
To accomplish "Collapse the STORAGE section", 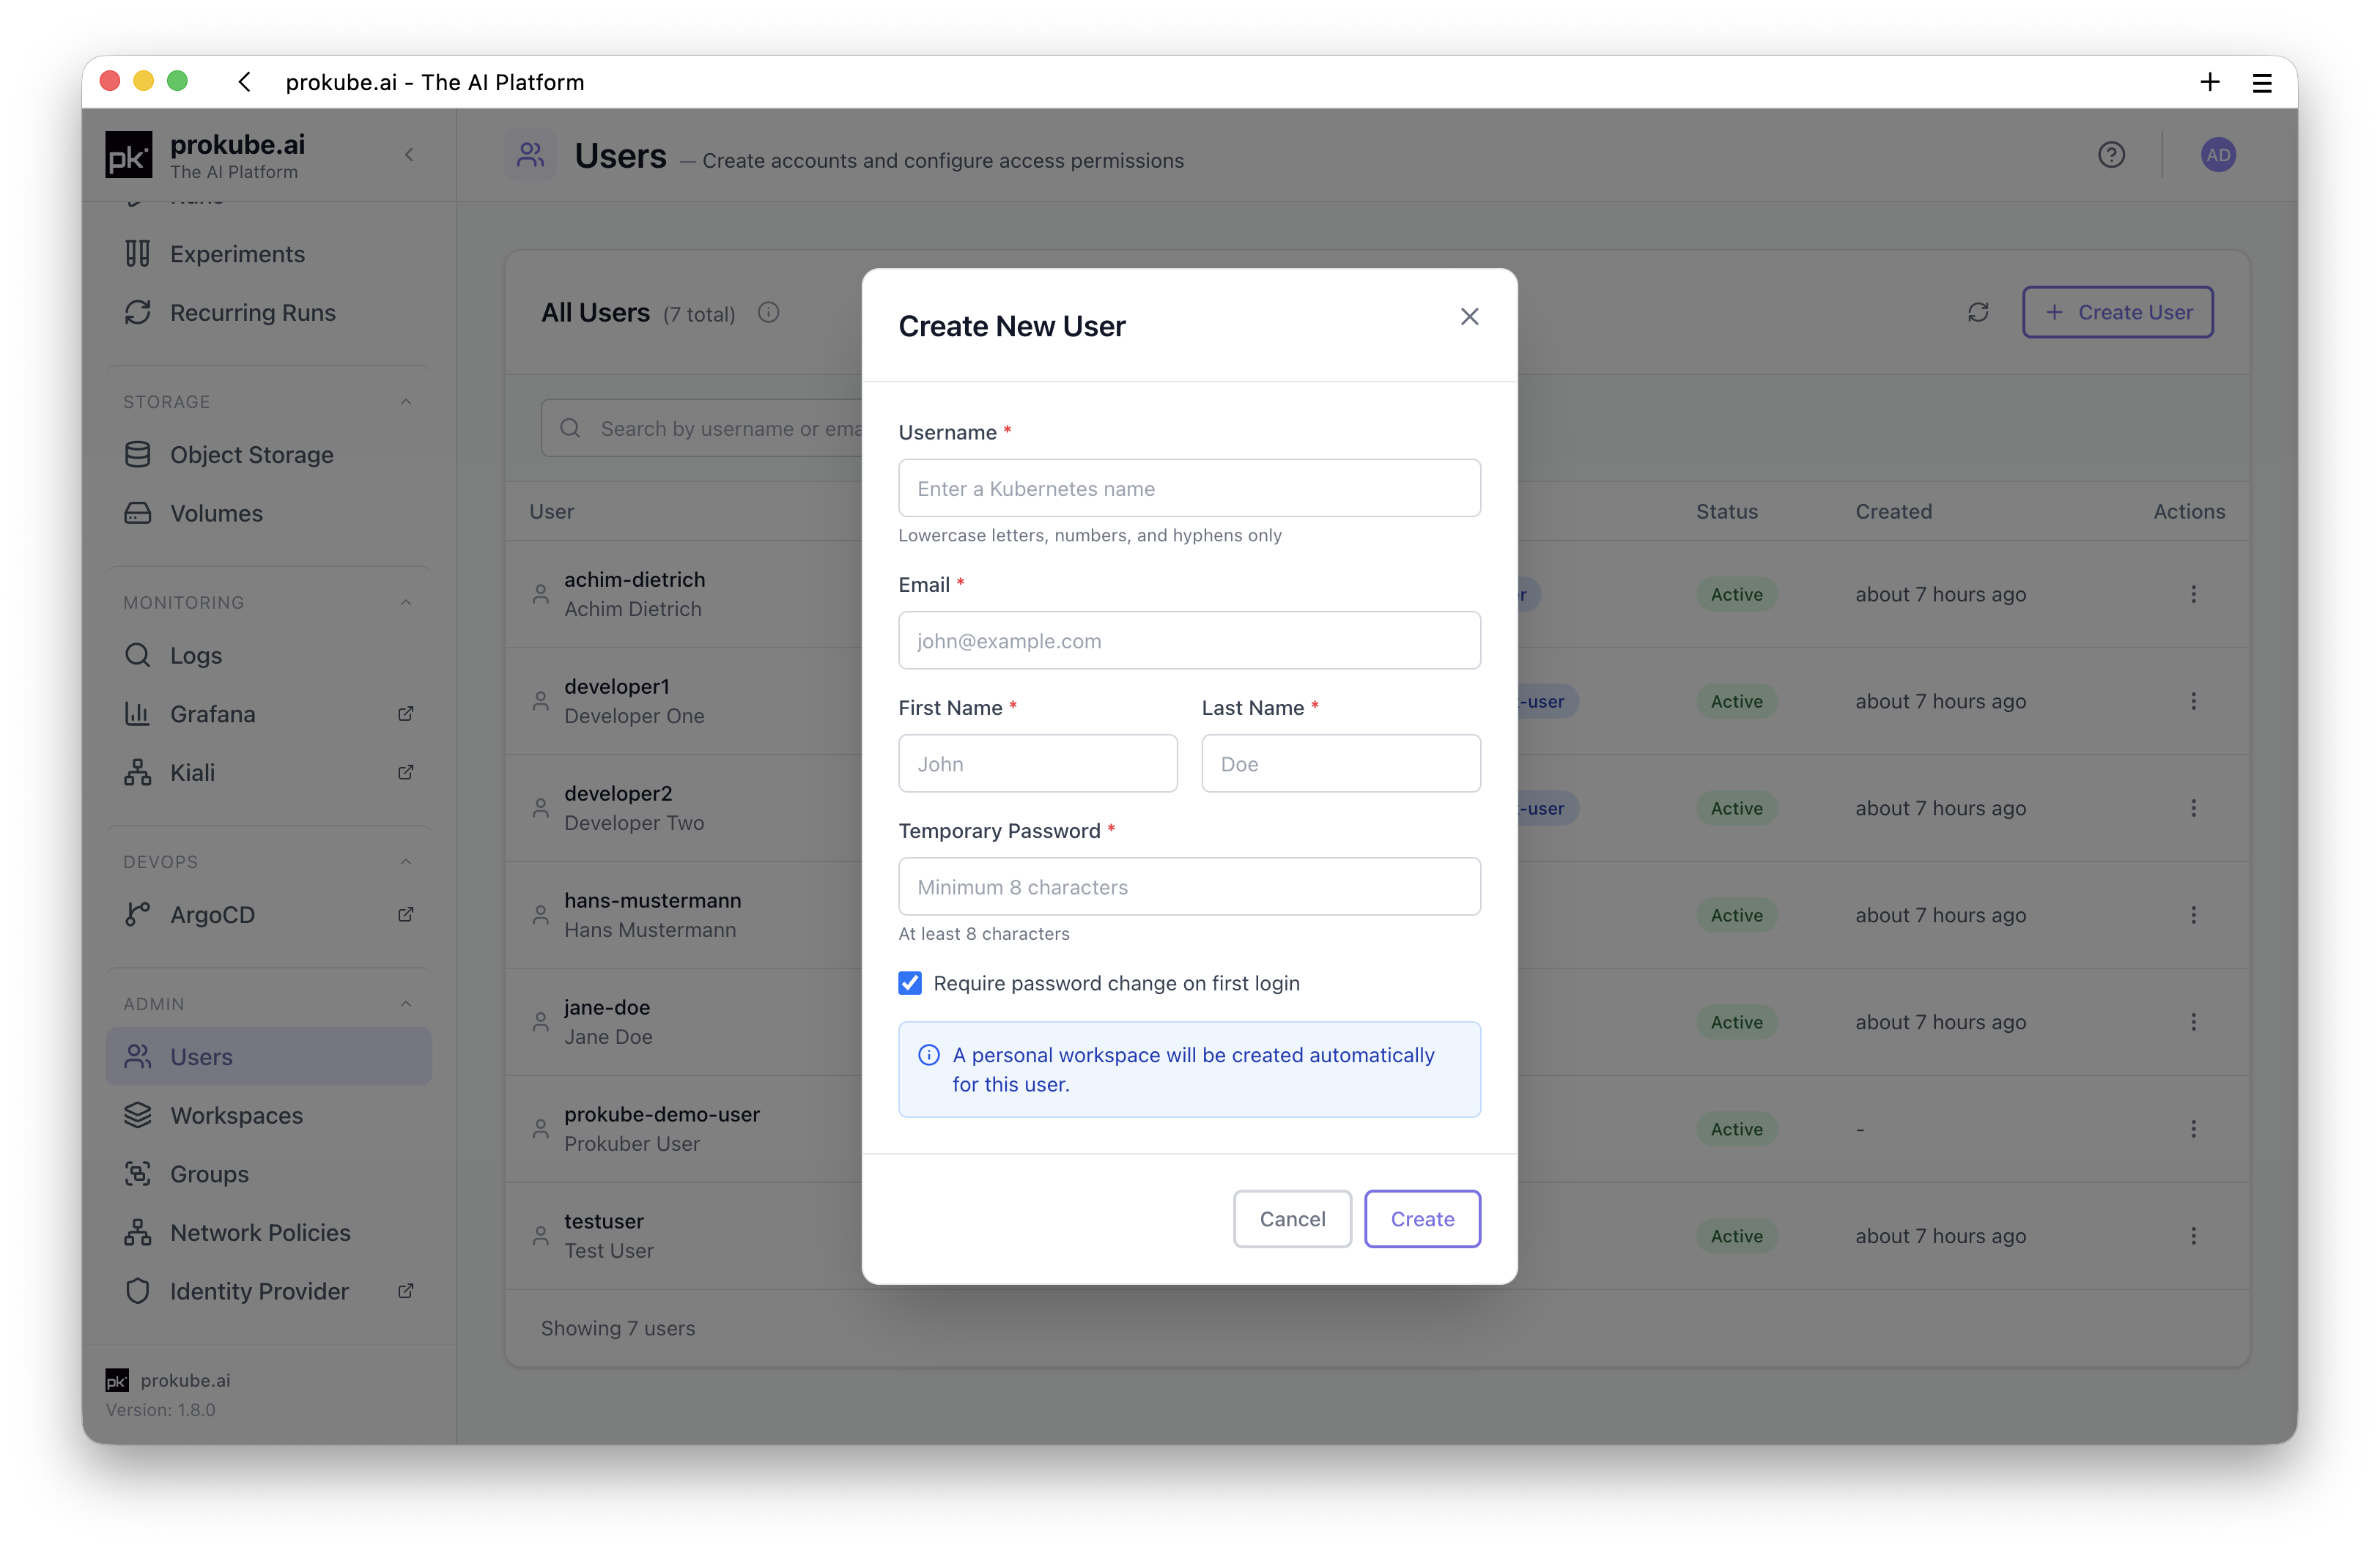I will pos(406,402).
